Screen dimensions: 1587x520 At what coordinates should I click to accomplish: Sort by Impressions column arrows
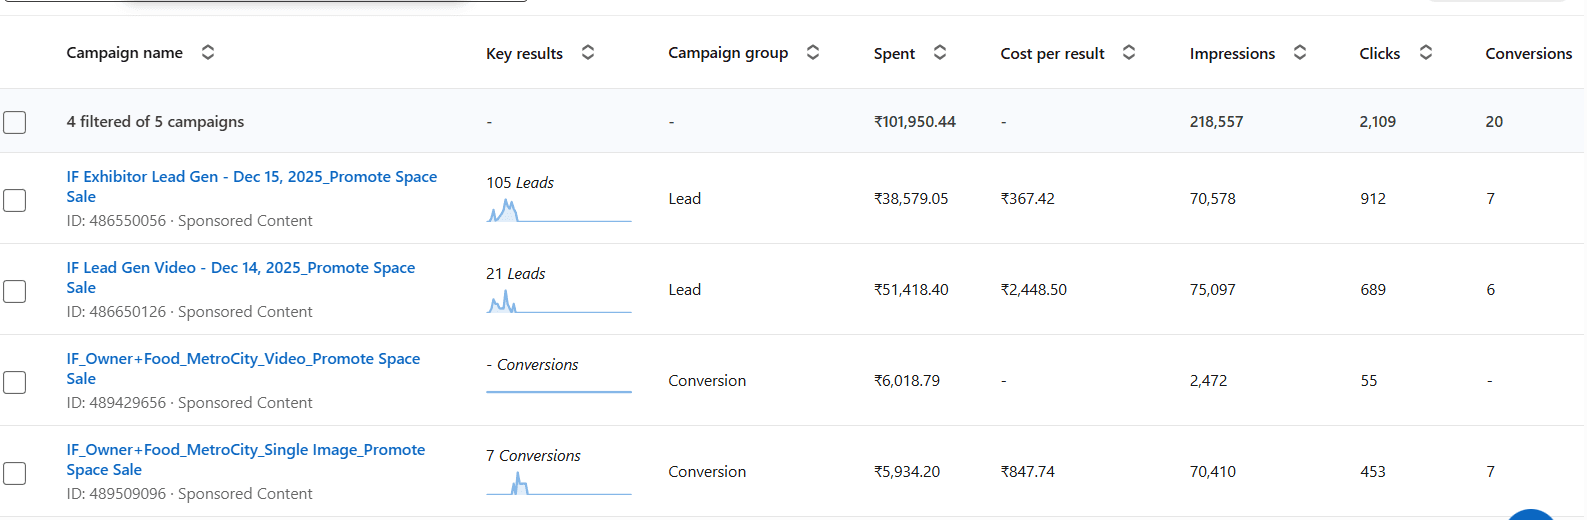tap(1300, 52)
